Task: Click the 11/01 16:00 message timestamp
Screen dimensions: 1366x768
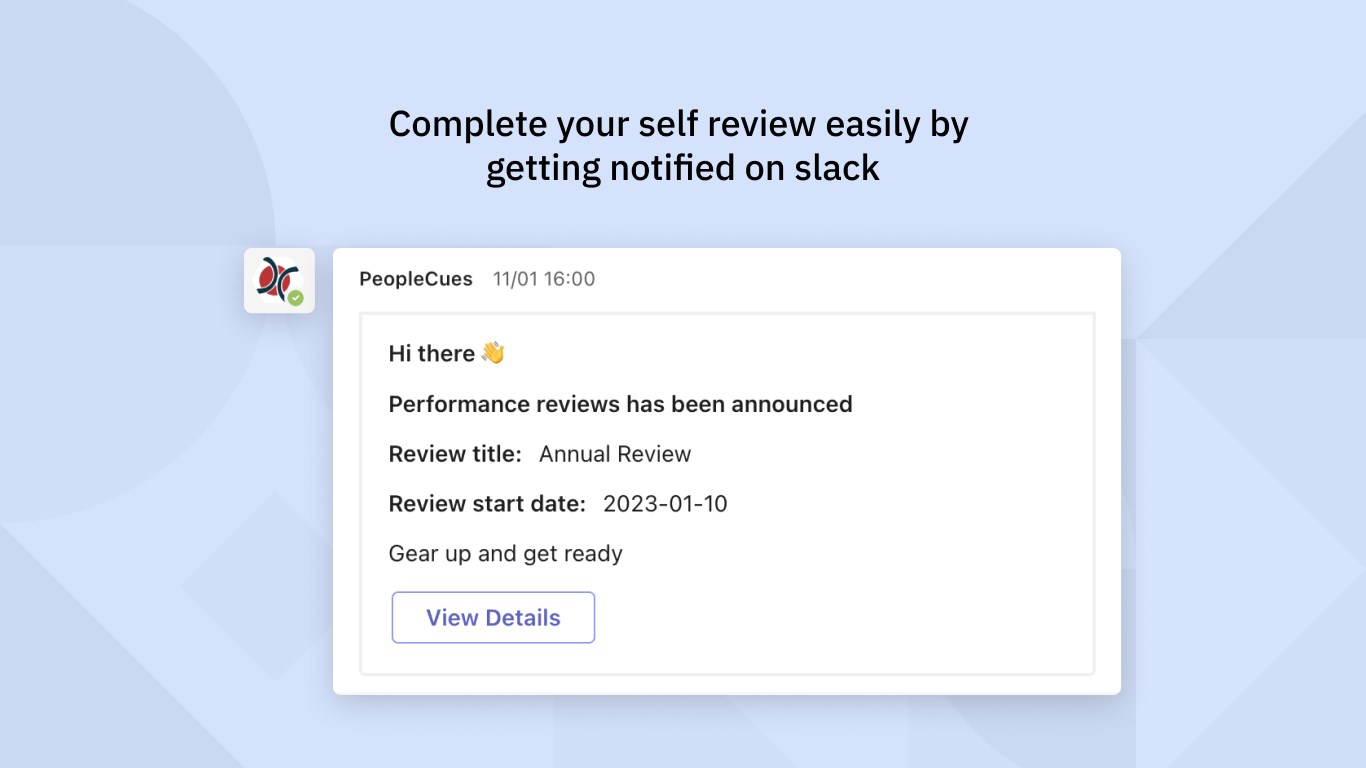Action: pos(544,279)
